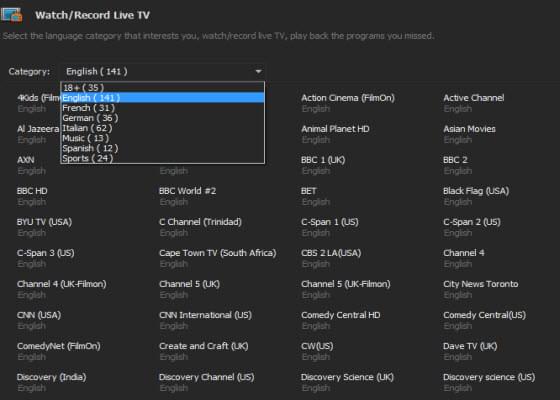Select Cape Town TV (South Africa)

[x=217, y=253]
